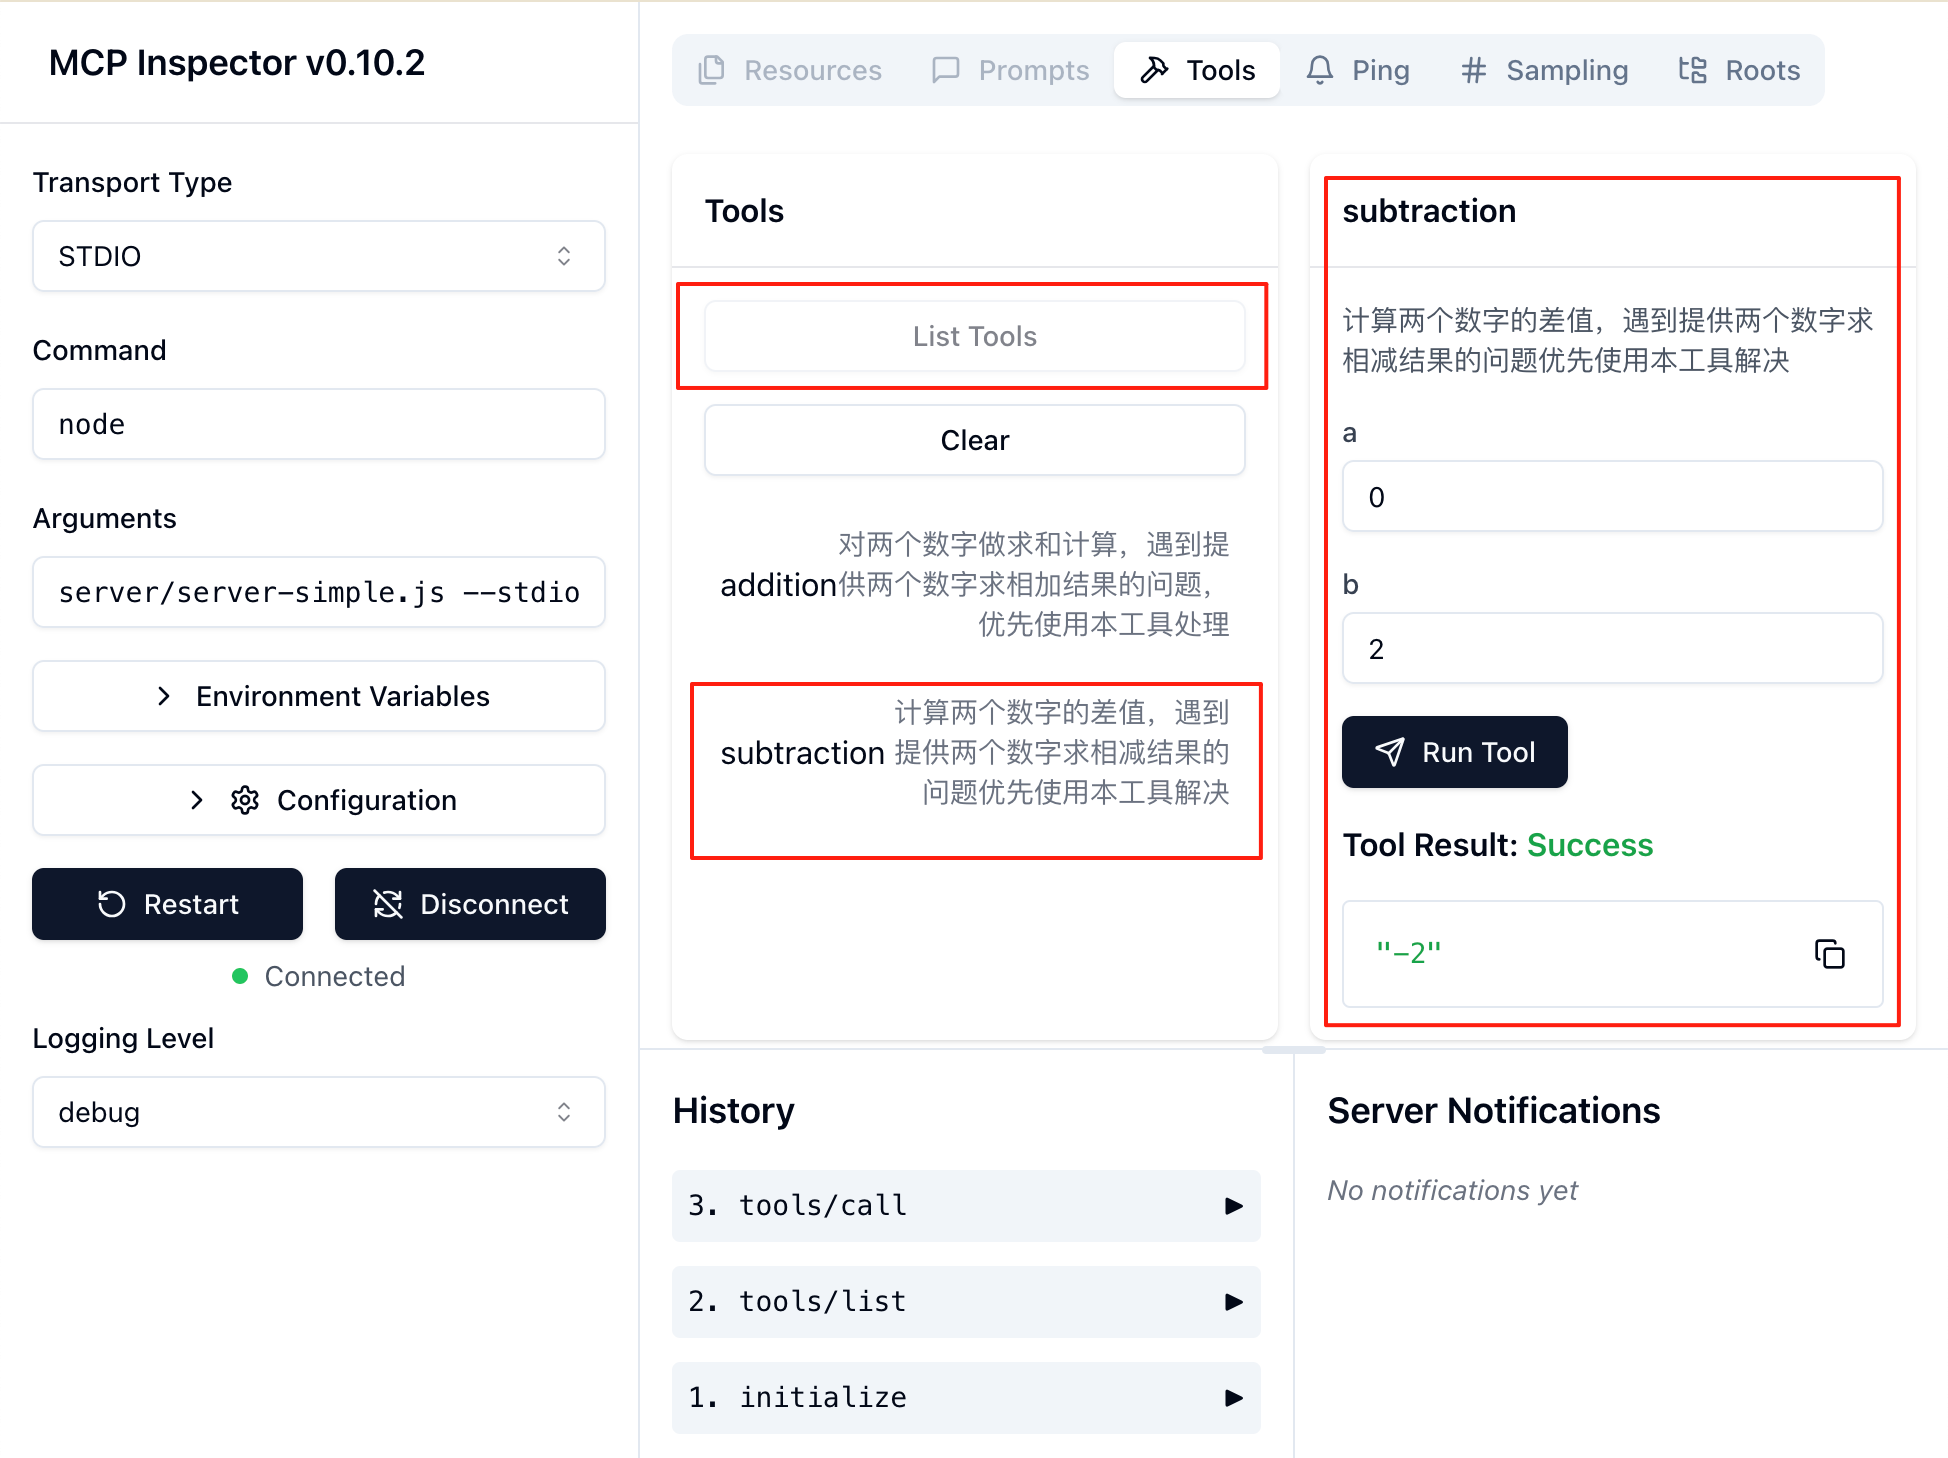Click the Roots hierarchy icon

click(1692, 69)
